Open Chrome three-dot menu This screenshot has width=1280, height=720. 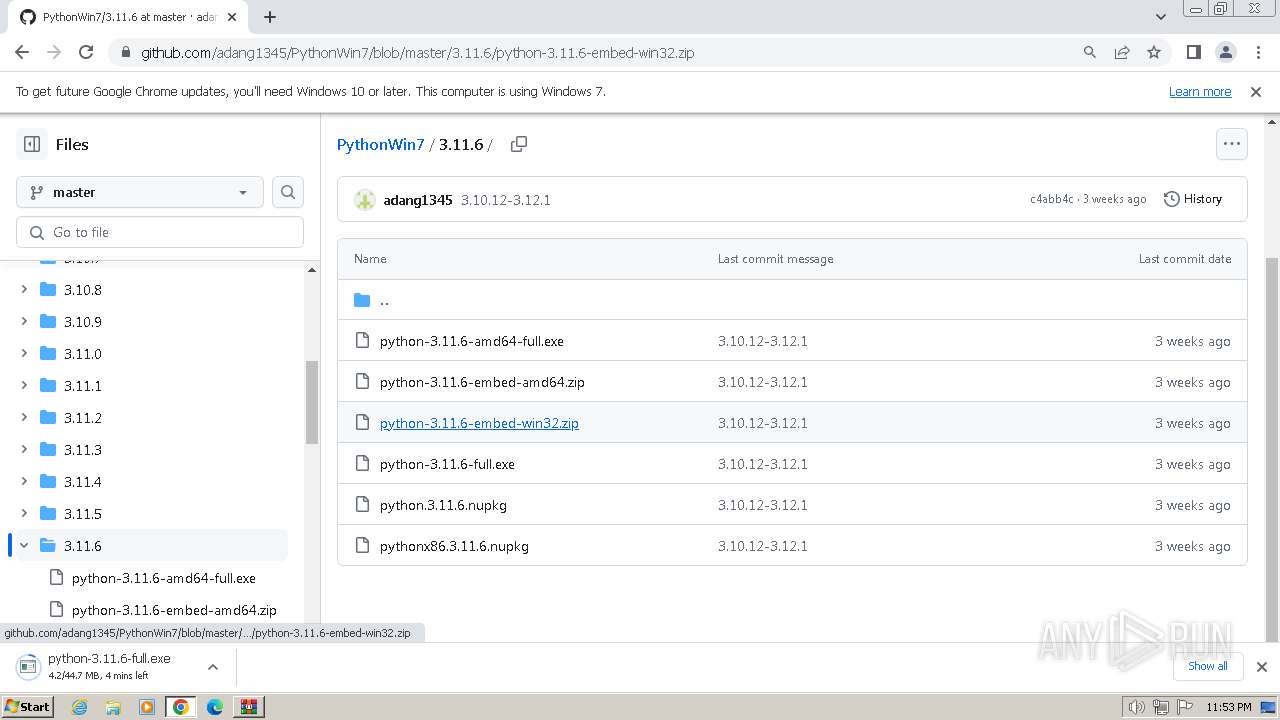click(1258, 52)
